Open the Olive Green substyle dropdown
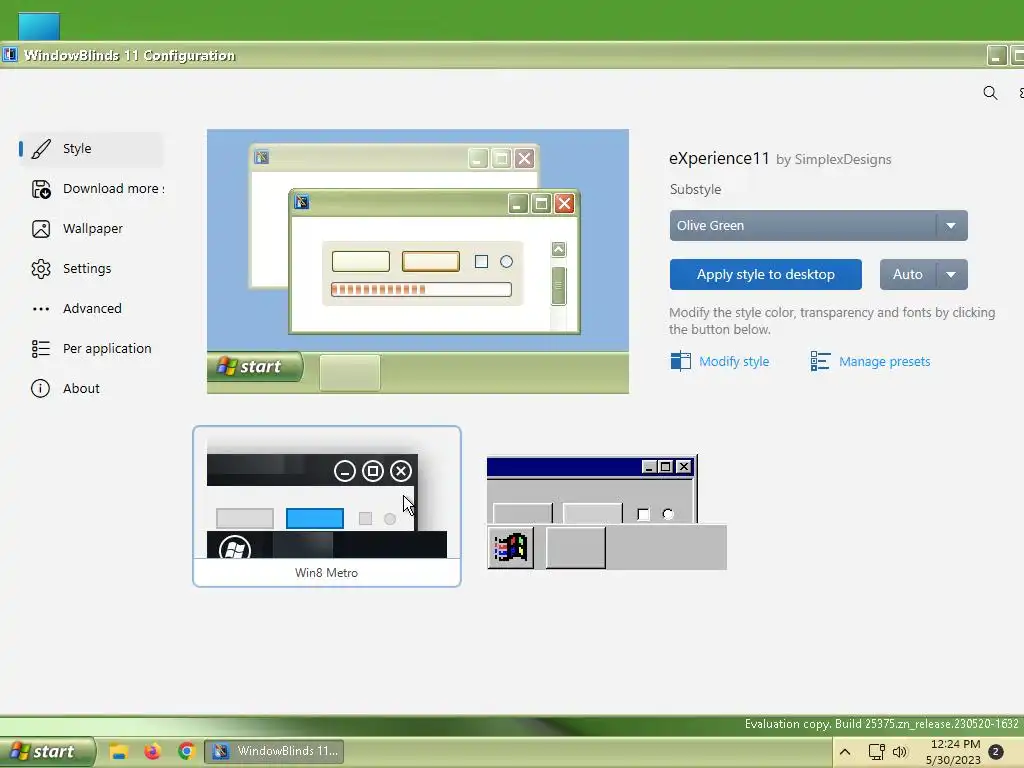This screenshot has width=1024, height=768. pos(818,225)
